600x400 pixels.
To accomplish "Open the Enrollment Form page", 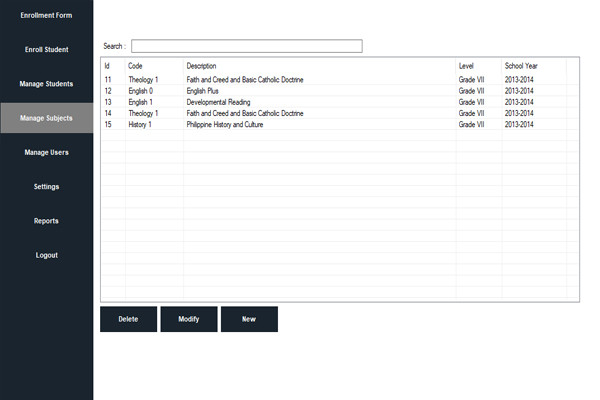I will [46, 15].
